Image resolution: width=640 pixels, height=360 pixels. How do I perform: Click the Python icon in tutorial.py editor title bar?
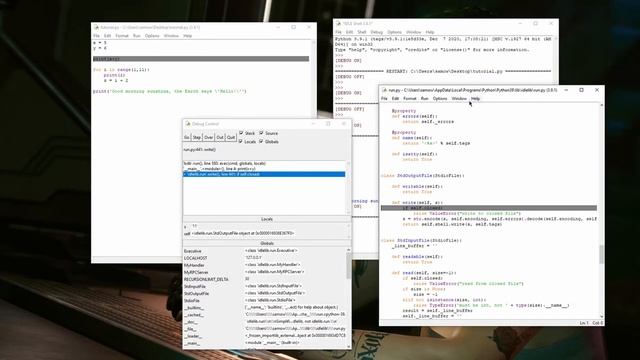click(x=96, y=27)
